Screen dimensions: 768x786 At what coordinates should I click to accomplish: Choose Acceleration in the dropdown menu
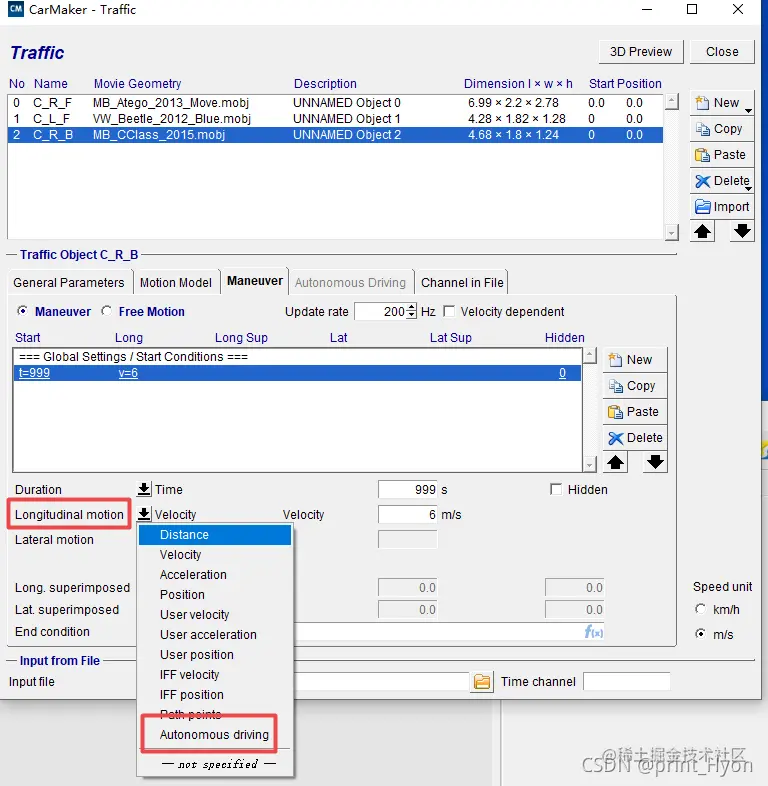pyautogui.click(x=215, y=575)
